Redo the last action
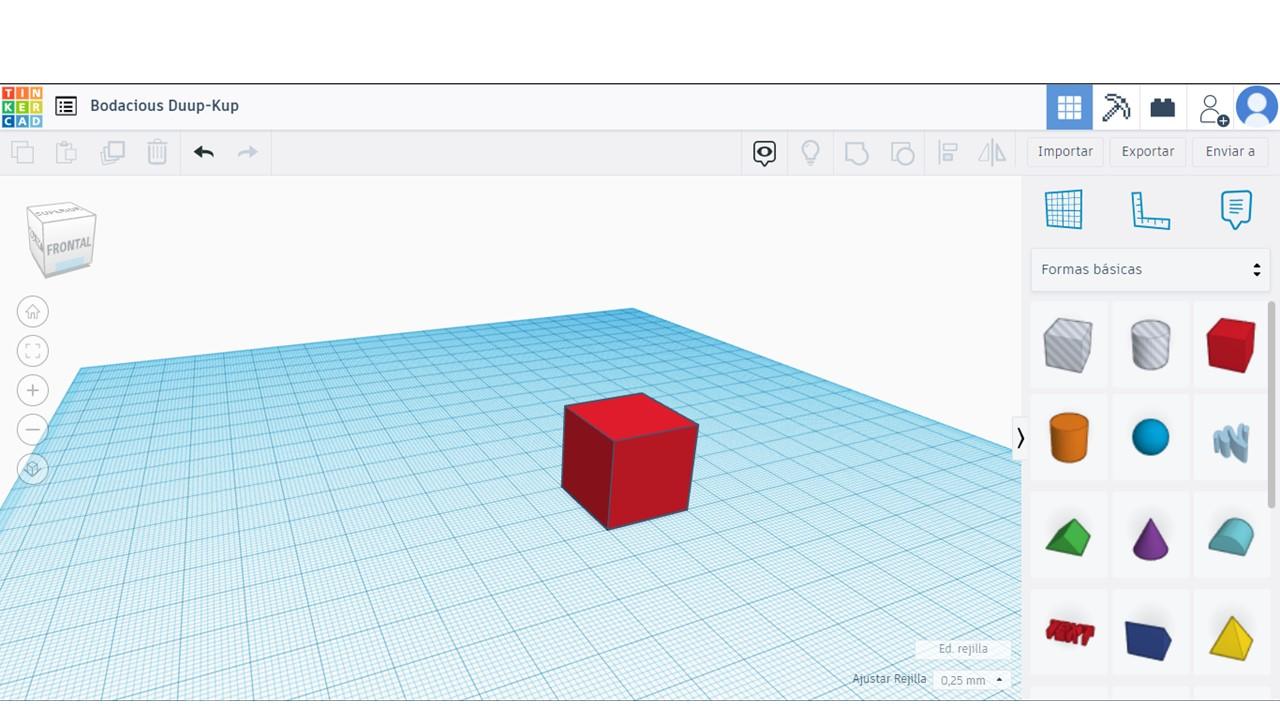The image size is (1280, 720). point(247,152)
